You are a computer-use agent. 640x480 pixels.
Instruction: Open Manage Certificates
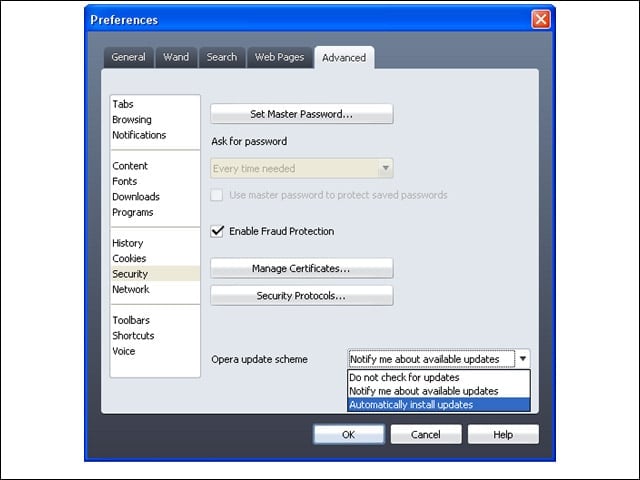coord(302,268)
